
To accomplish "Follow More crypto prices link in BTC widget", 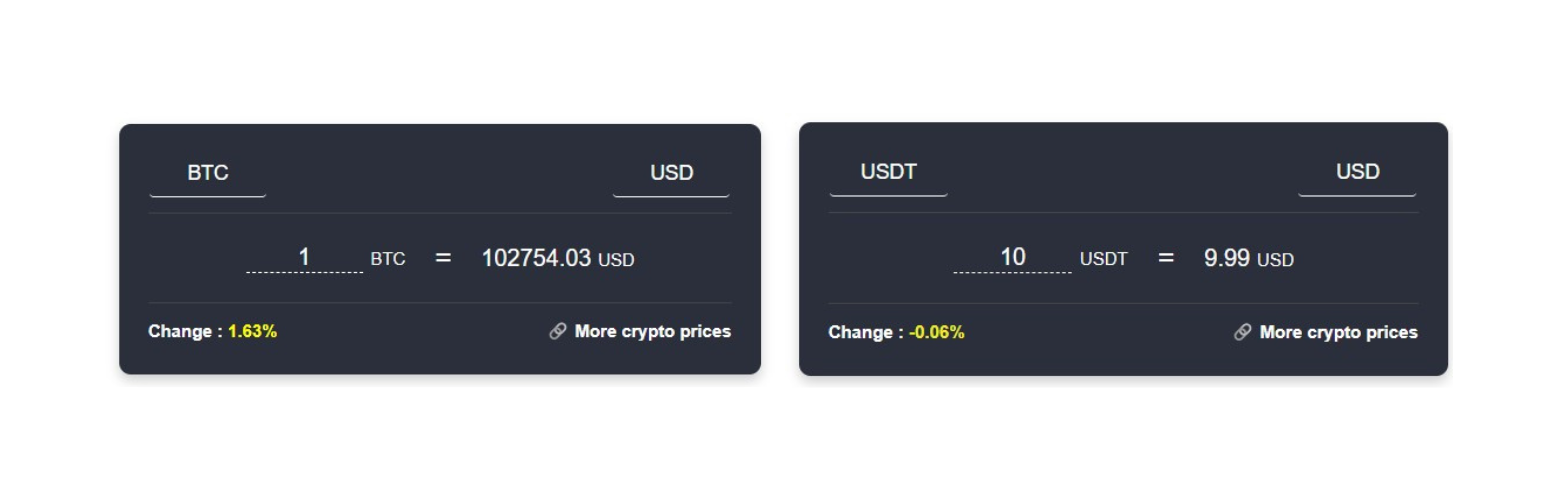I will point(652,331).
